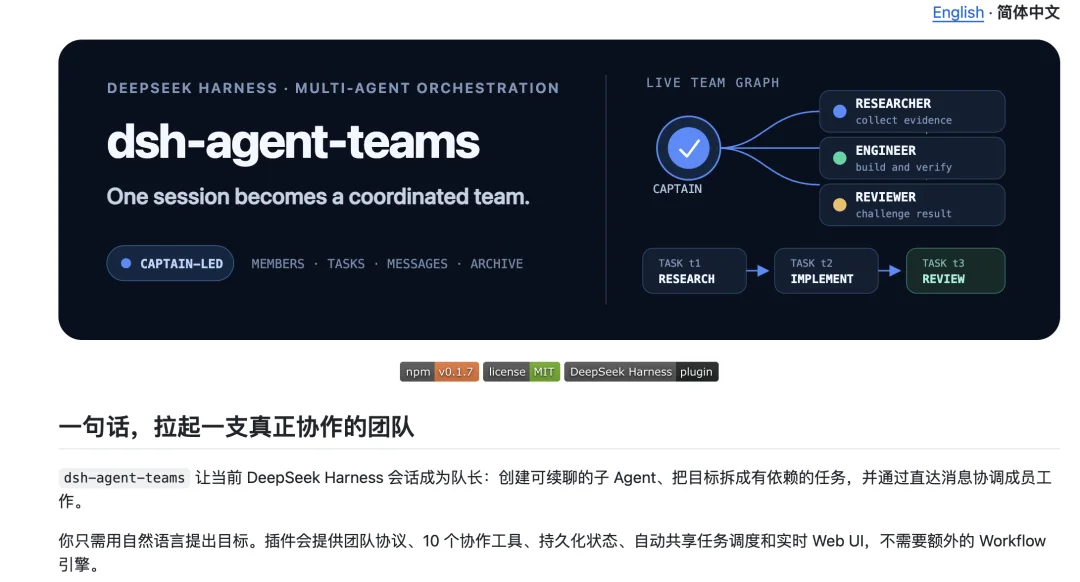Screen dimensions: 1080x582
Task: Click the green dot in ENGINEER card
Action: coord(840,158)
